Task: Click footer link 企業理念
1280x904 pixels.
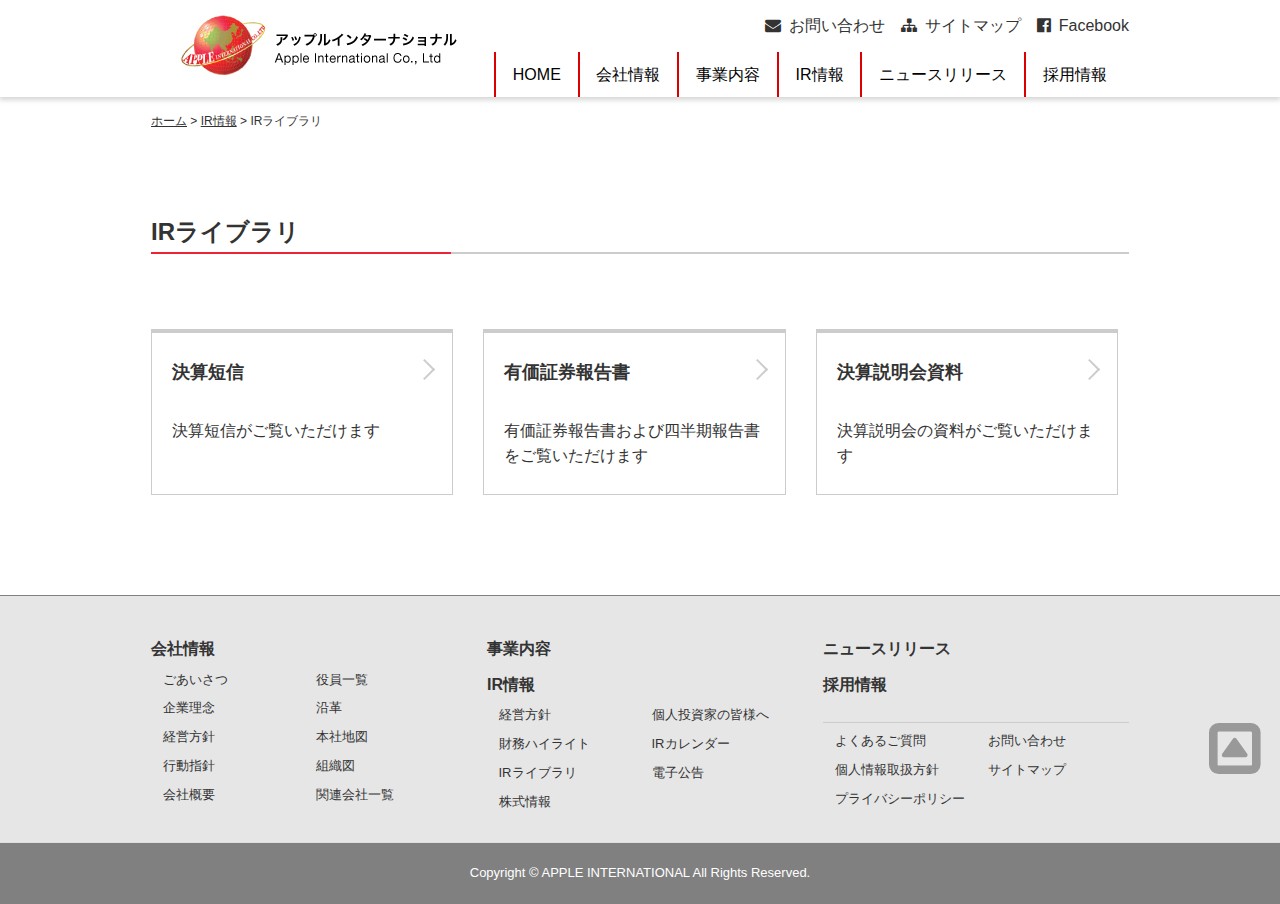Action: click(189, 708)
